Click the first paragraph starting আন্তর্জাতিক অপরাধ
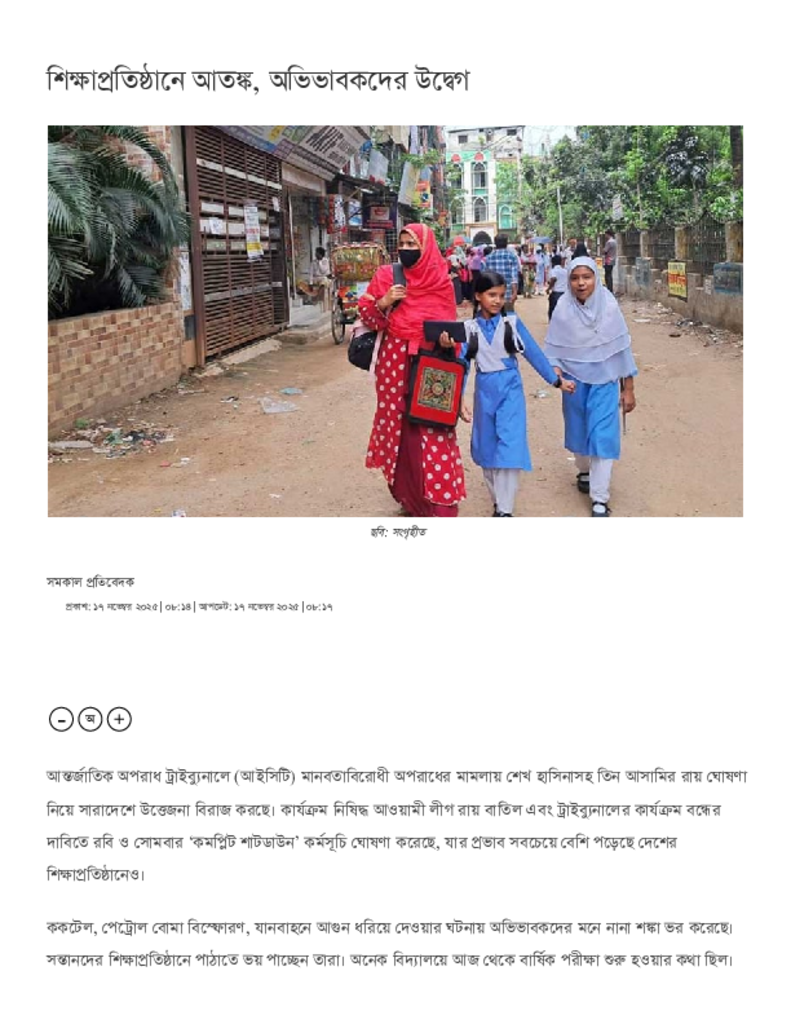 396,825
